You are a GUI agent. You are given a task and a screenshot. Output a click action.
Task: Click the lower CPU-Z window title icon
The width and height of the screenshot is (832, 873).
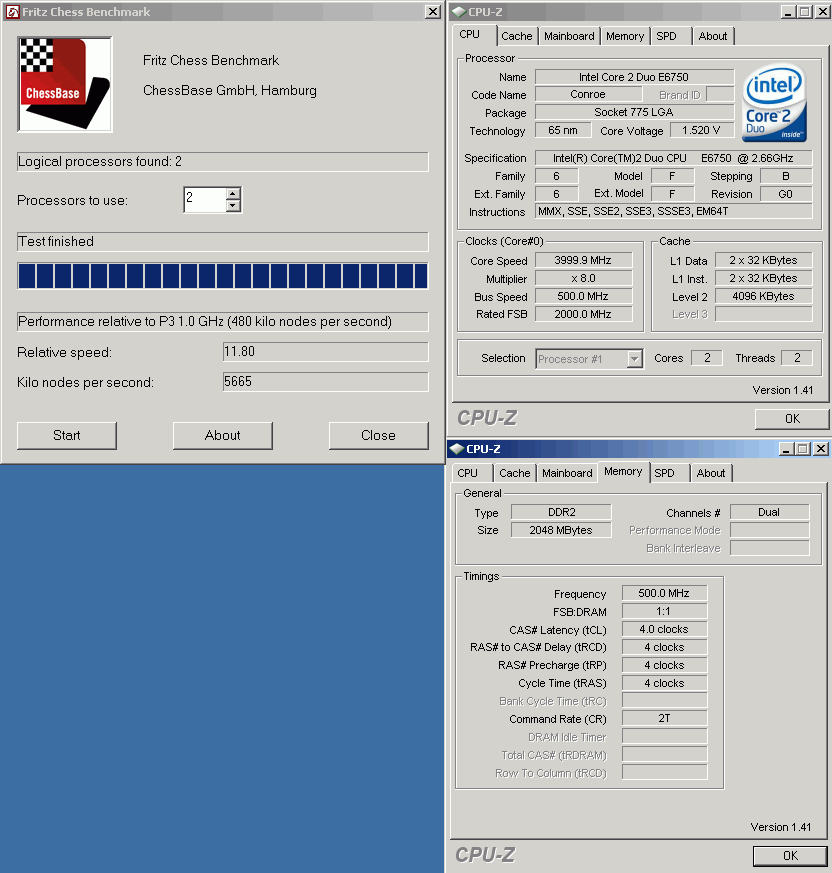457,449
